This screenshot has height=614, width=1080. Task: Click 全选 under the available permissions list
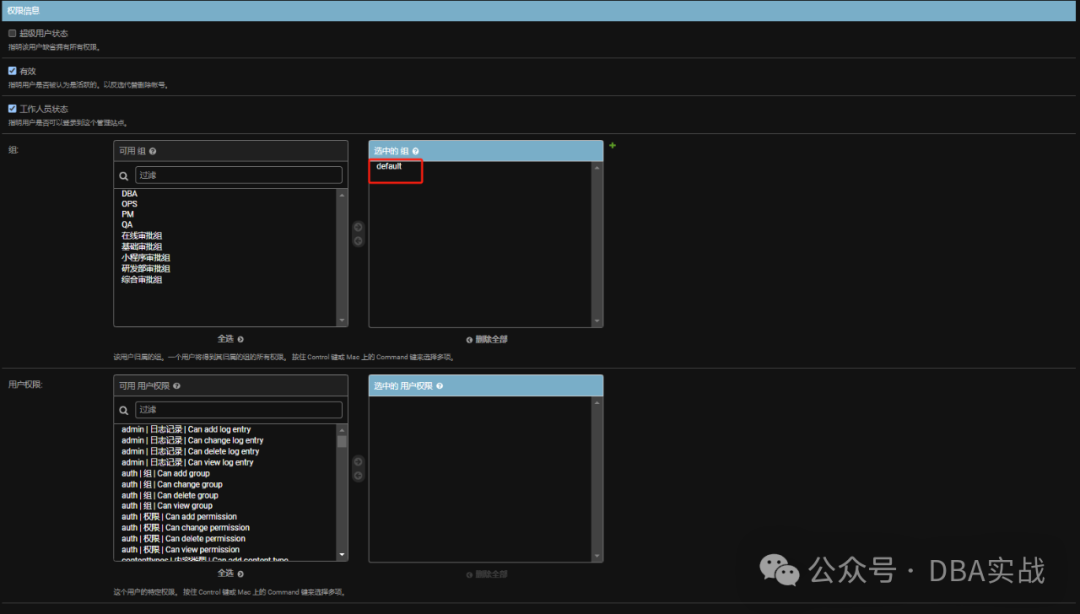tap(230, 573)
